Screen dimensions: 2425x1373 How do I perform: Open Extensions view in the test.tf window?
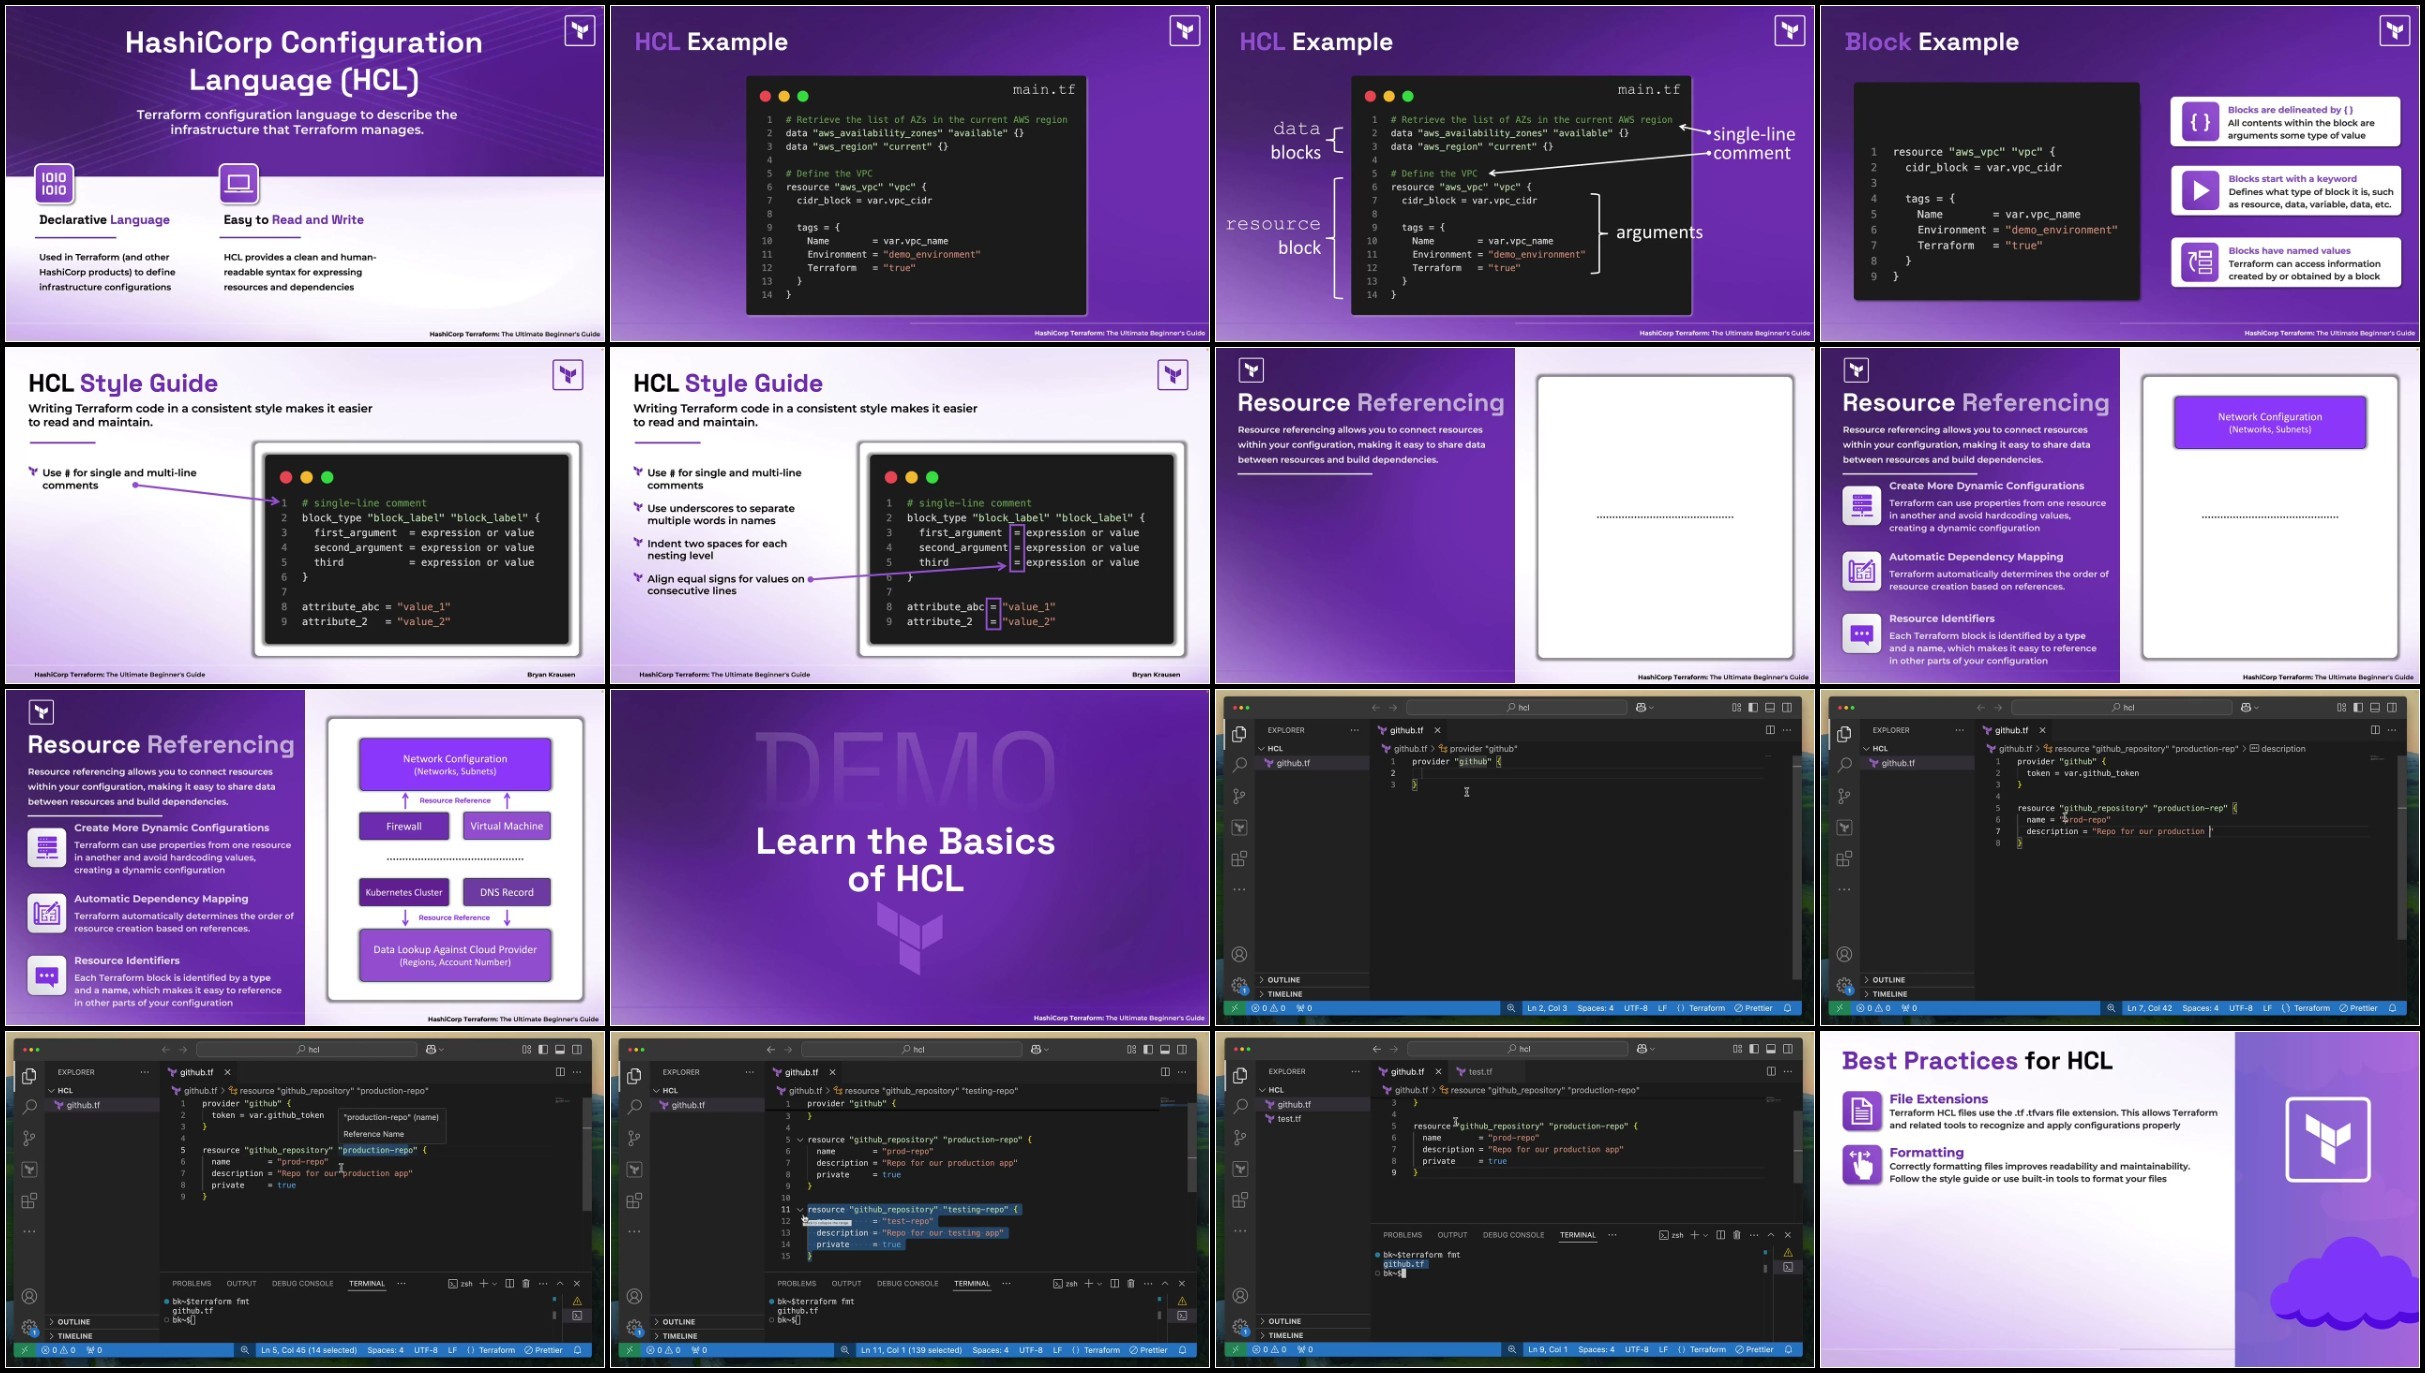1240,1200
